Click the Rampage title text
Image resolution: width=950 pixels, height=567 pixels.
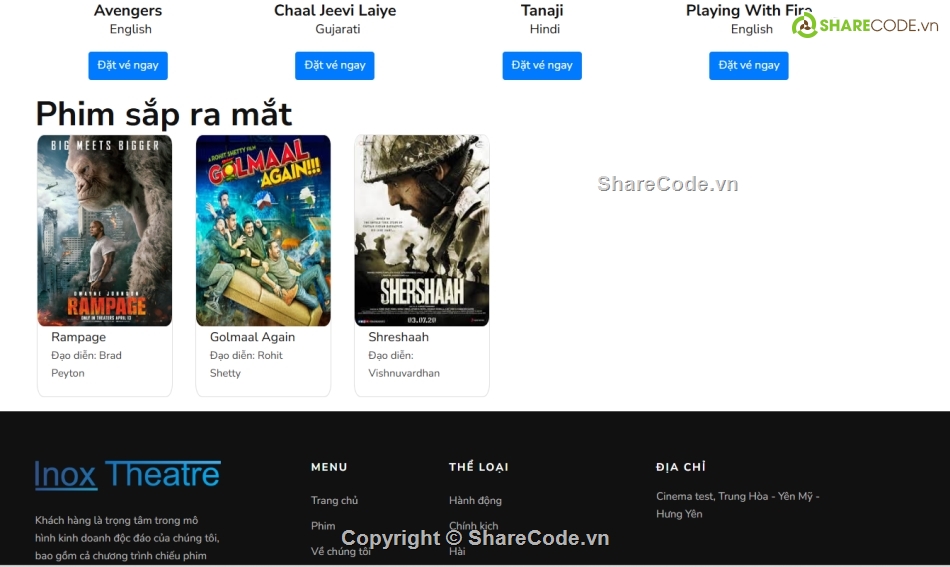pyautogui.click(x=79, y=337)
